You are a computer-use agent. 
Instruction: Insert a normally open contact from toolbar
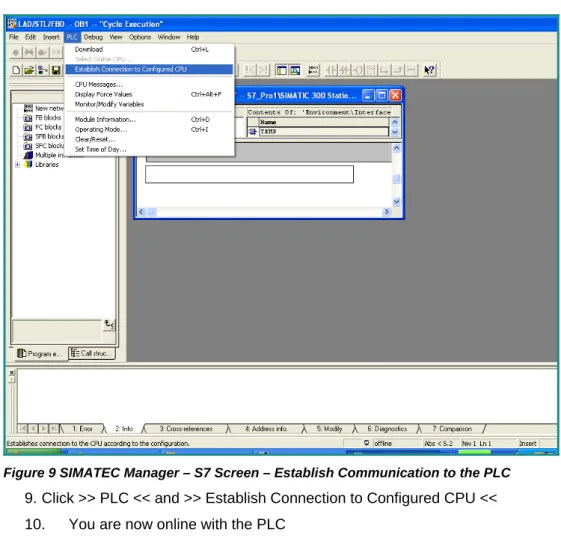coord(331,70)
